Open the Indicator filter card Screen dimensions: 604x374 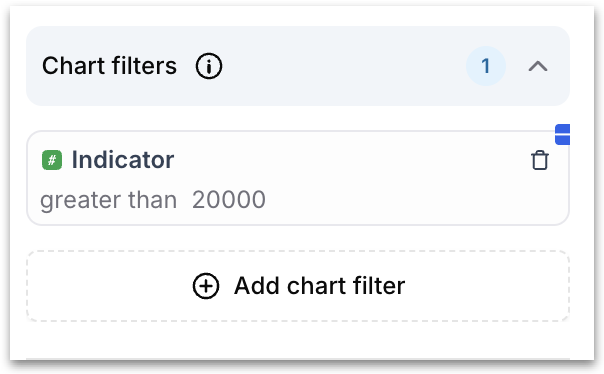(298, 178)
